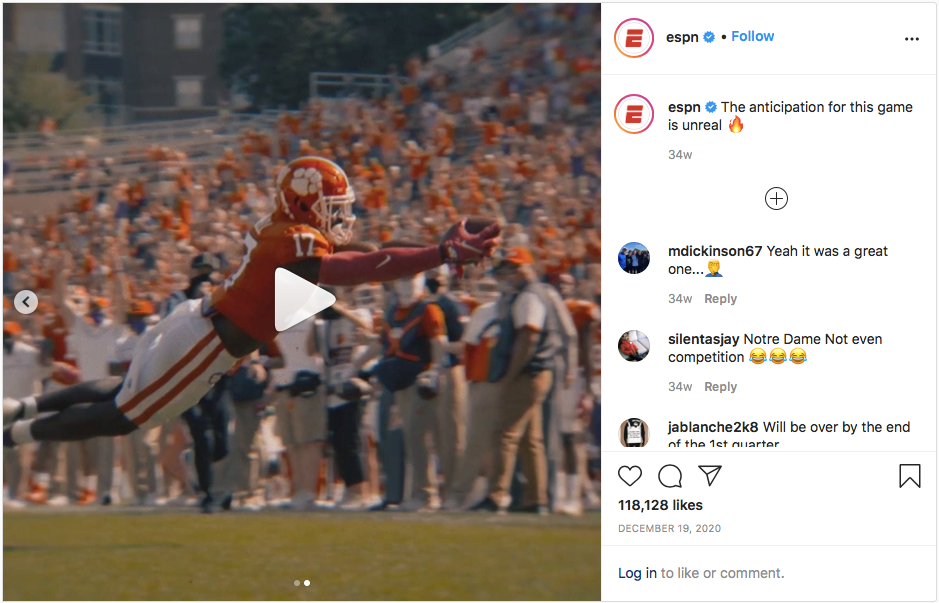
Task: Follow the espn account
Action: tap(752, 36)
